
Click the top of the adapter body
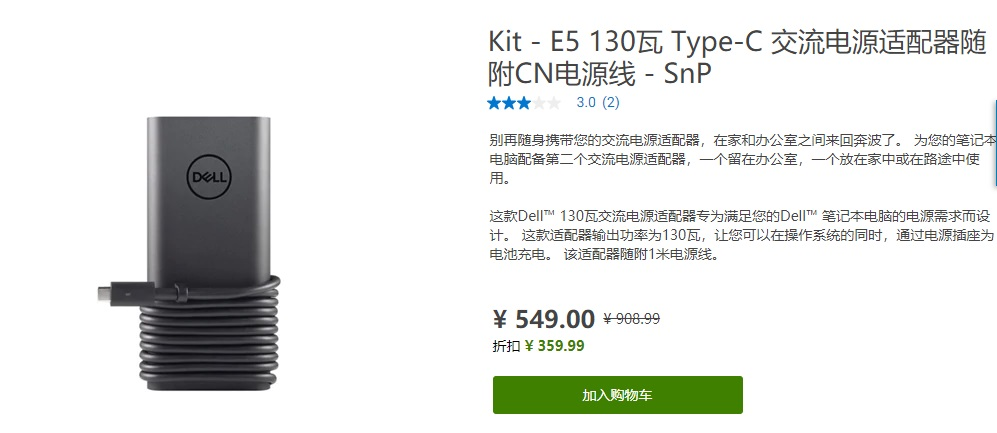pos(208,125)
